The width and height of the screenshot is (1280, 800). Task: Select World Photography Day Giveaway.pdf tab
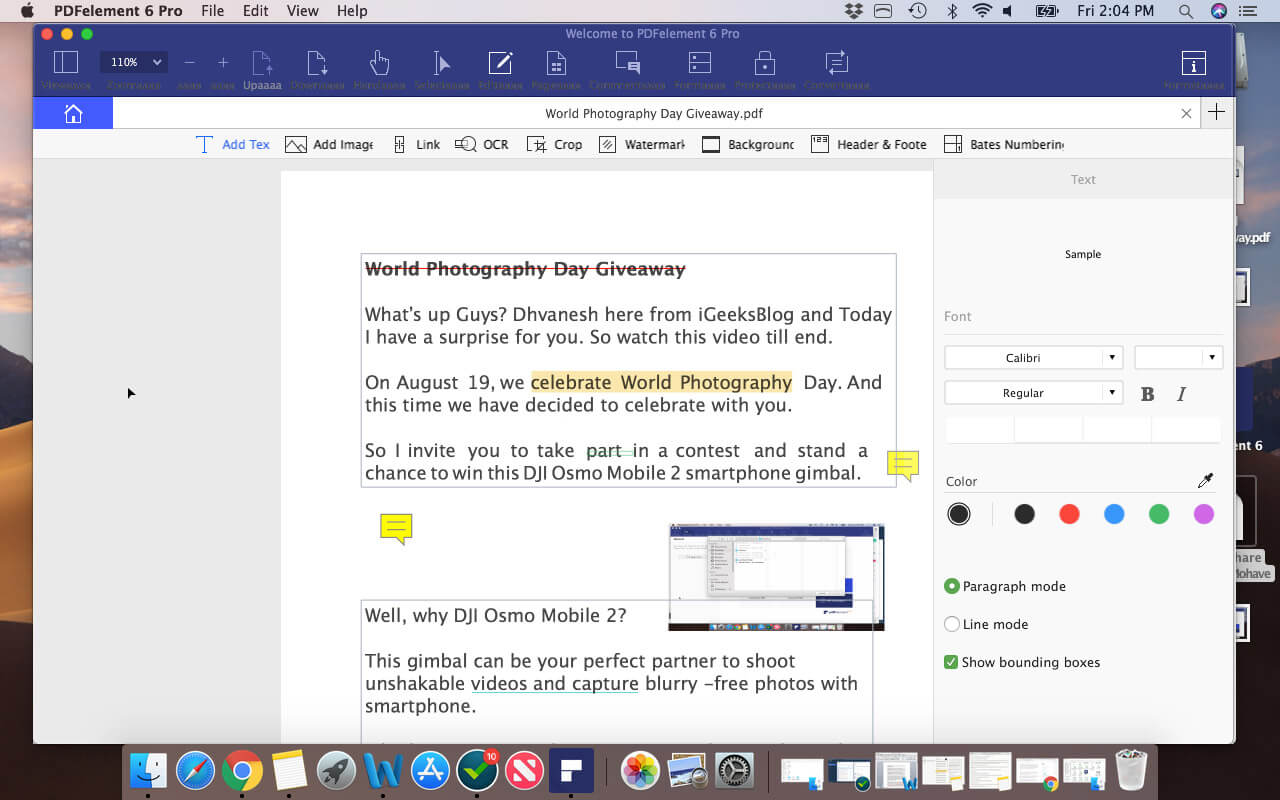click(x=654, y=113)
